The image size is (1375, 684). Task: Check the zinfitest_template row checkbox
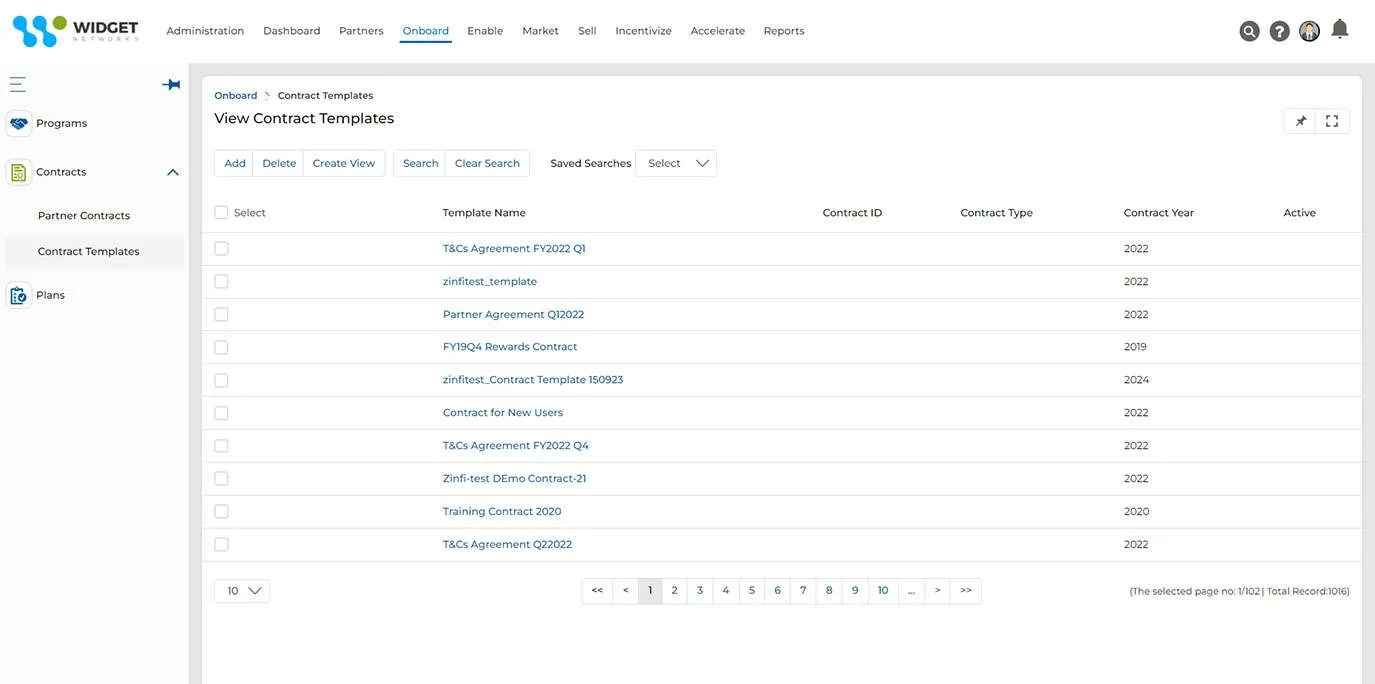(x=221, y=281)
